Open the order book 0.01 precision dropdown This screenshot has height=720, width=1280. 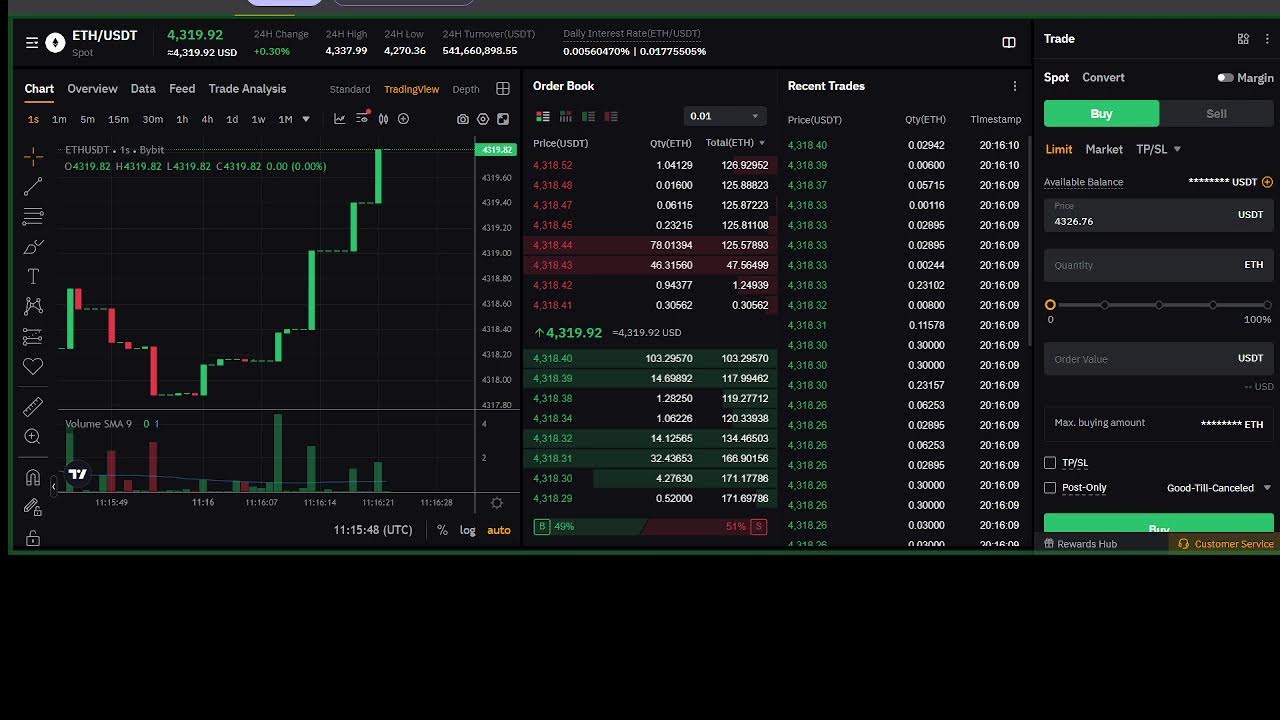[x=724, y=116]
